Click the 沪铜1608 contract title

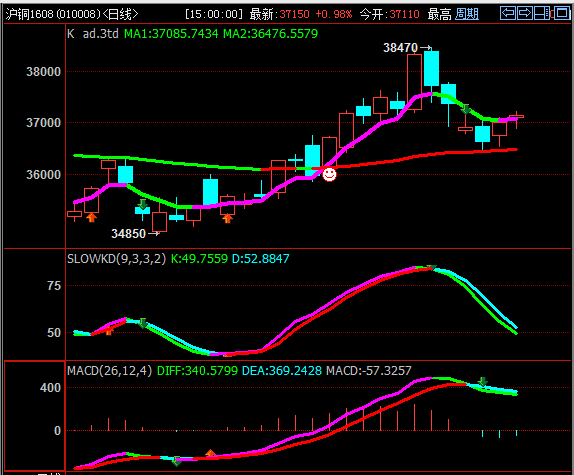tap(53, 14)
